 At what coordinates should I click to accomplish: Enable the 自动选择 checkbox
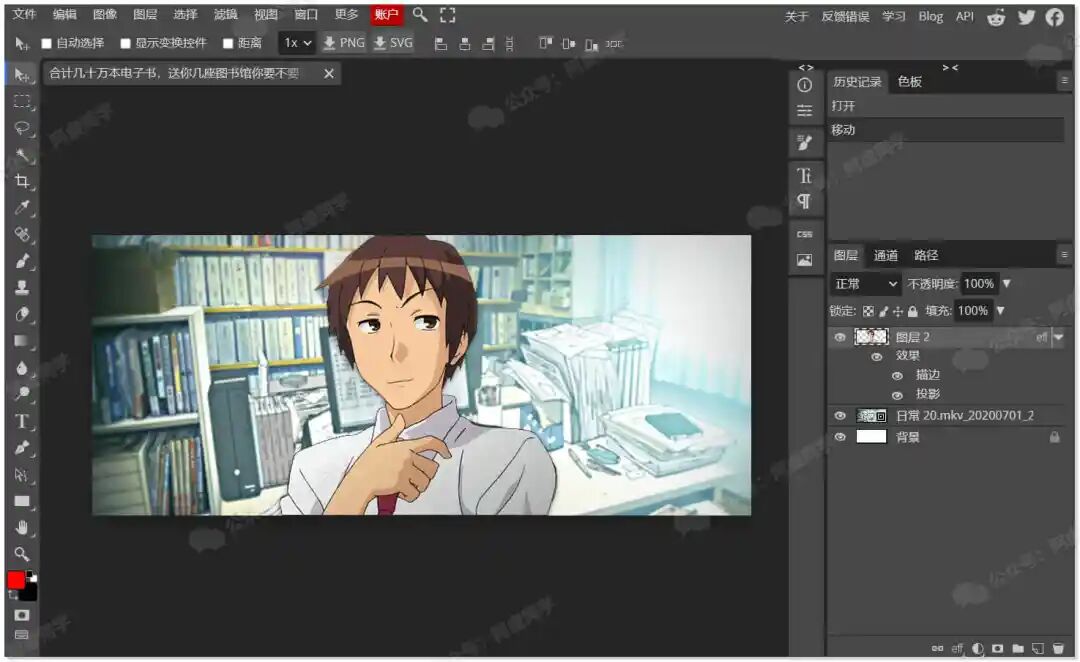click(46, 43)
